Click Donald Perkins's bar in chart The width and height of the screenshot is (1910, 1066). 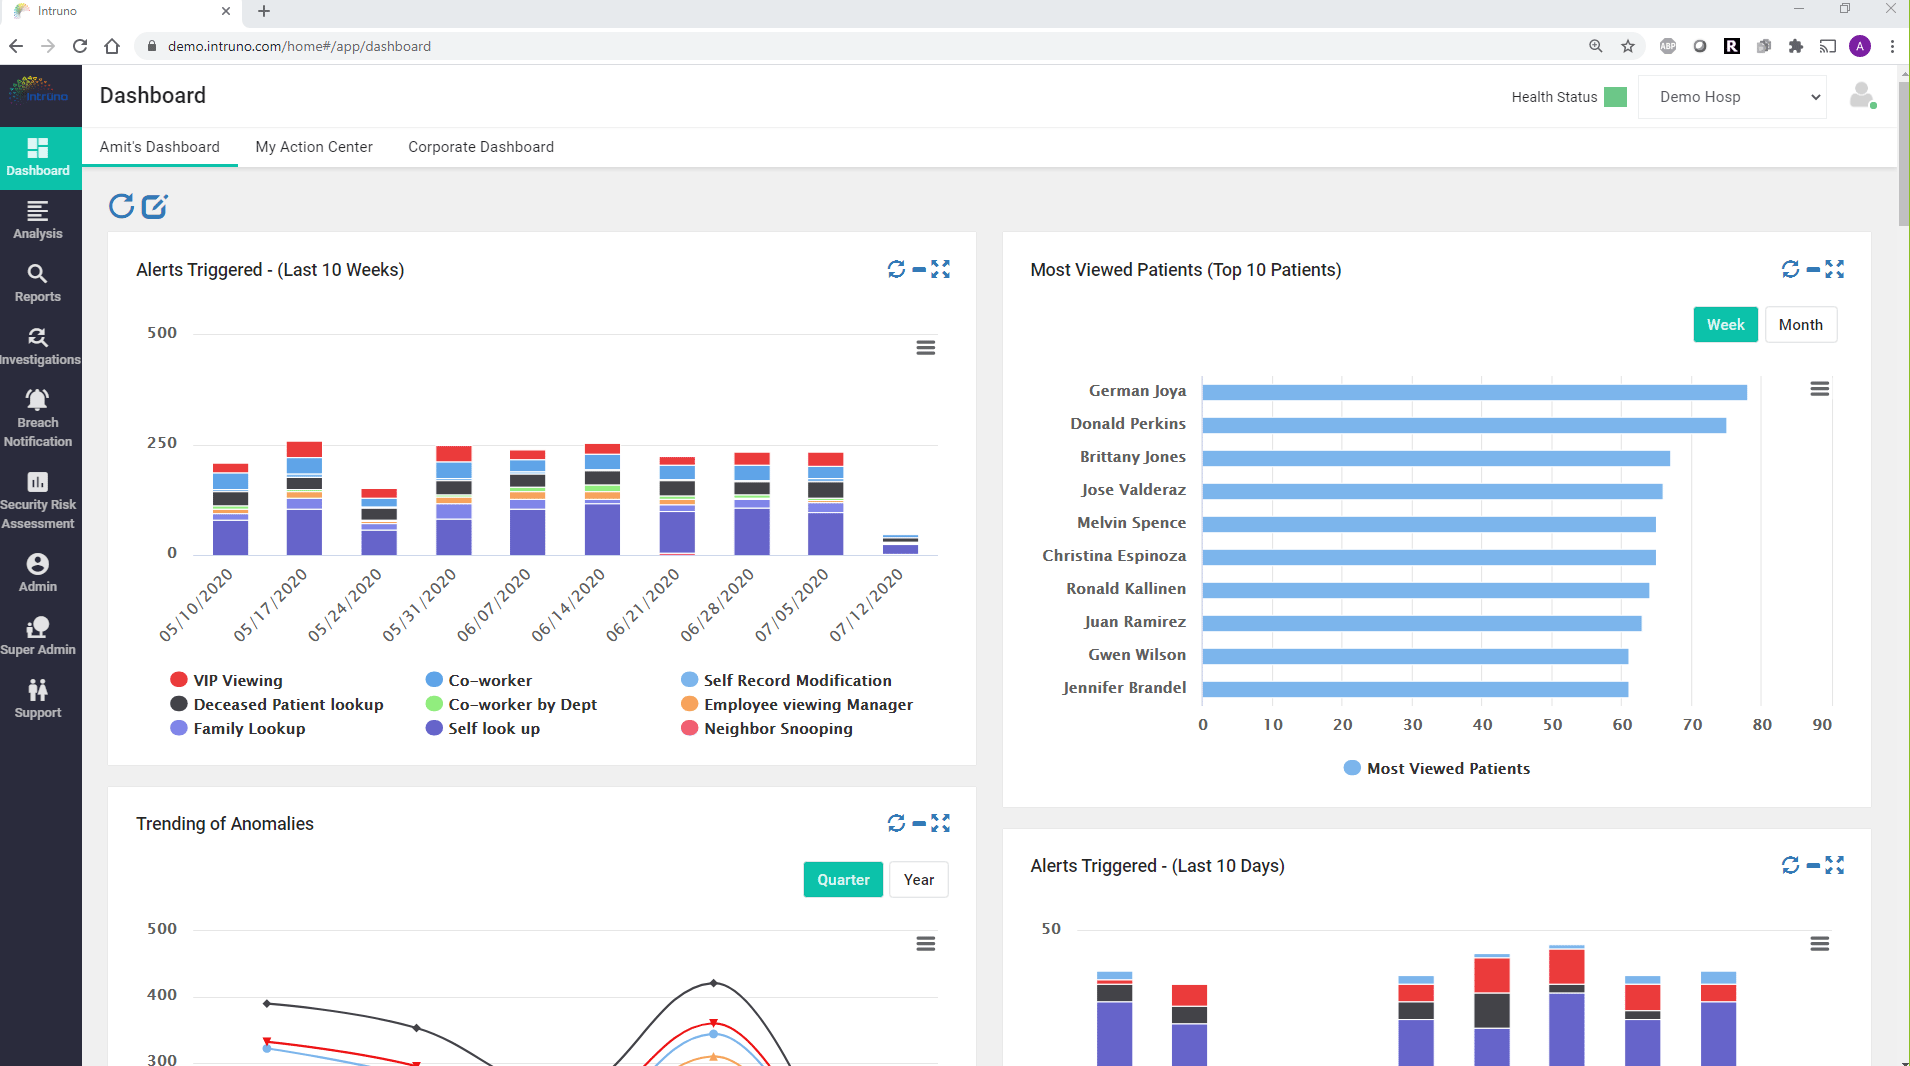1464,425
